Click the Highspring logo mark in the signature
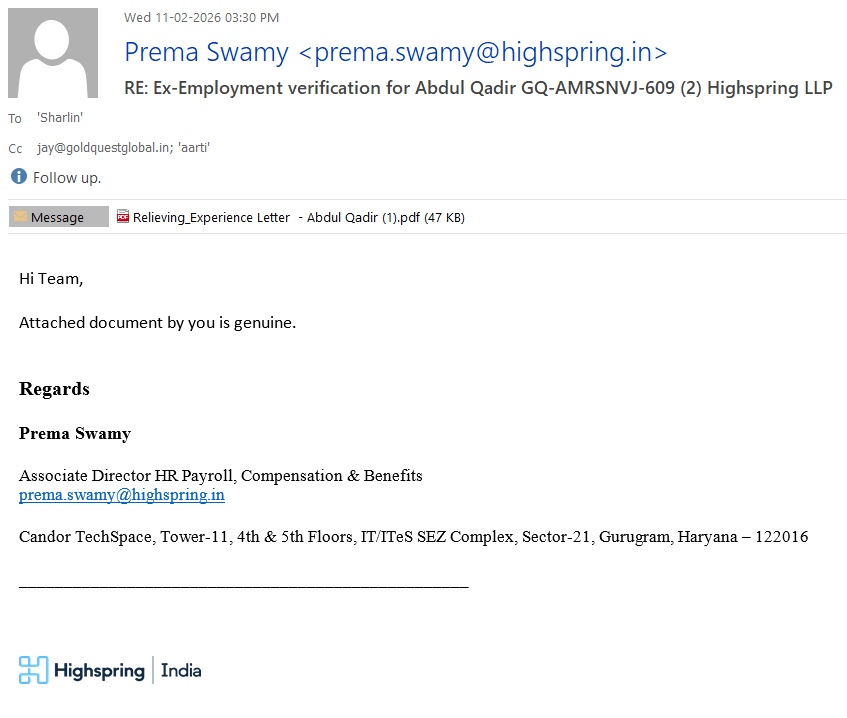This screenshot has height=718, width=847. click(x=33, y=670)
